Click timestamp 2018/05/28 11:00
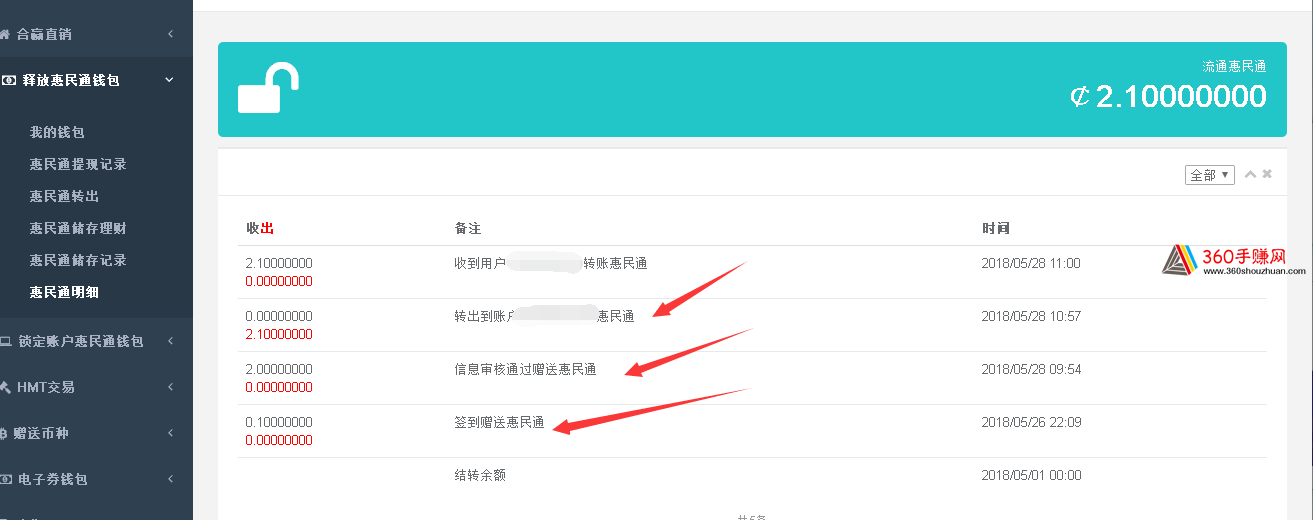Image resolution: width=1313 pixels, height=520 pixels. 1031,263
